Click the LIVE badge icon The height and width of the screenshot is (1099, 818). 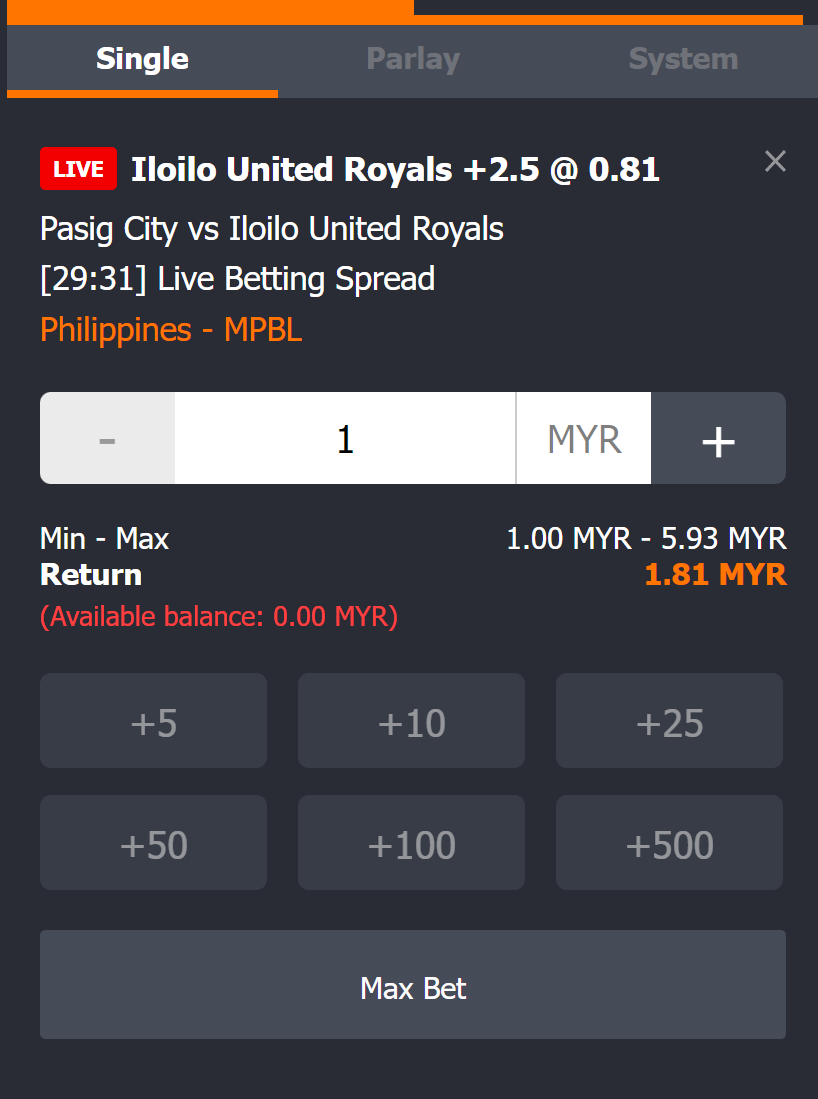pyautogui.click(x=78, y=169)
